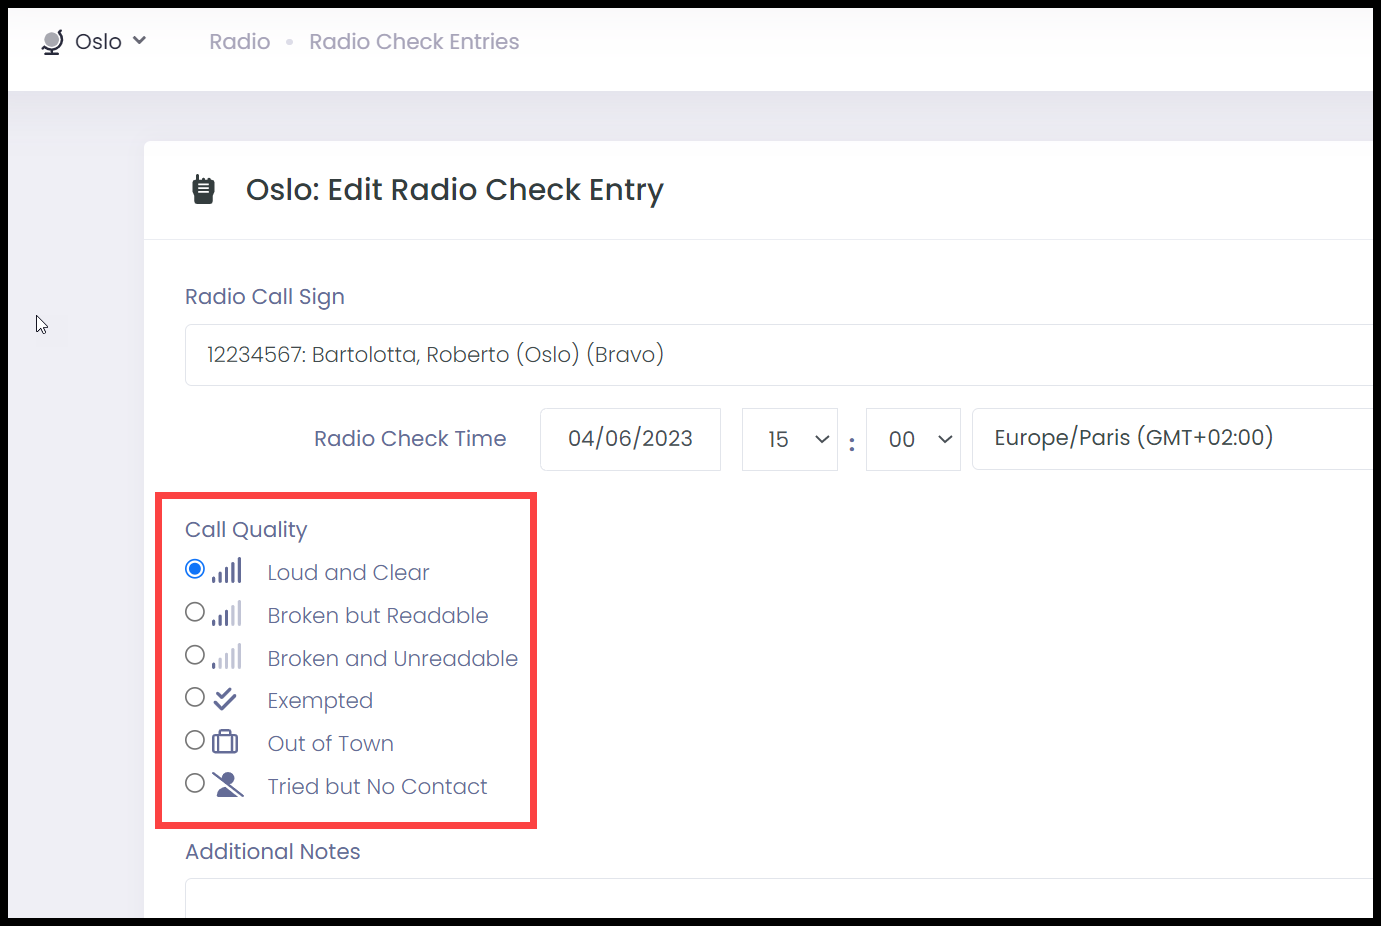The image size is (1381, 926).
Task: Click the Exempted label text
Action: pos(320,701)
